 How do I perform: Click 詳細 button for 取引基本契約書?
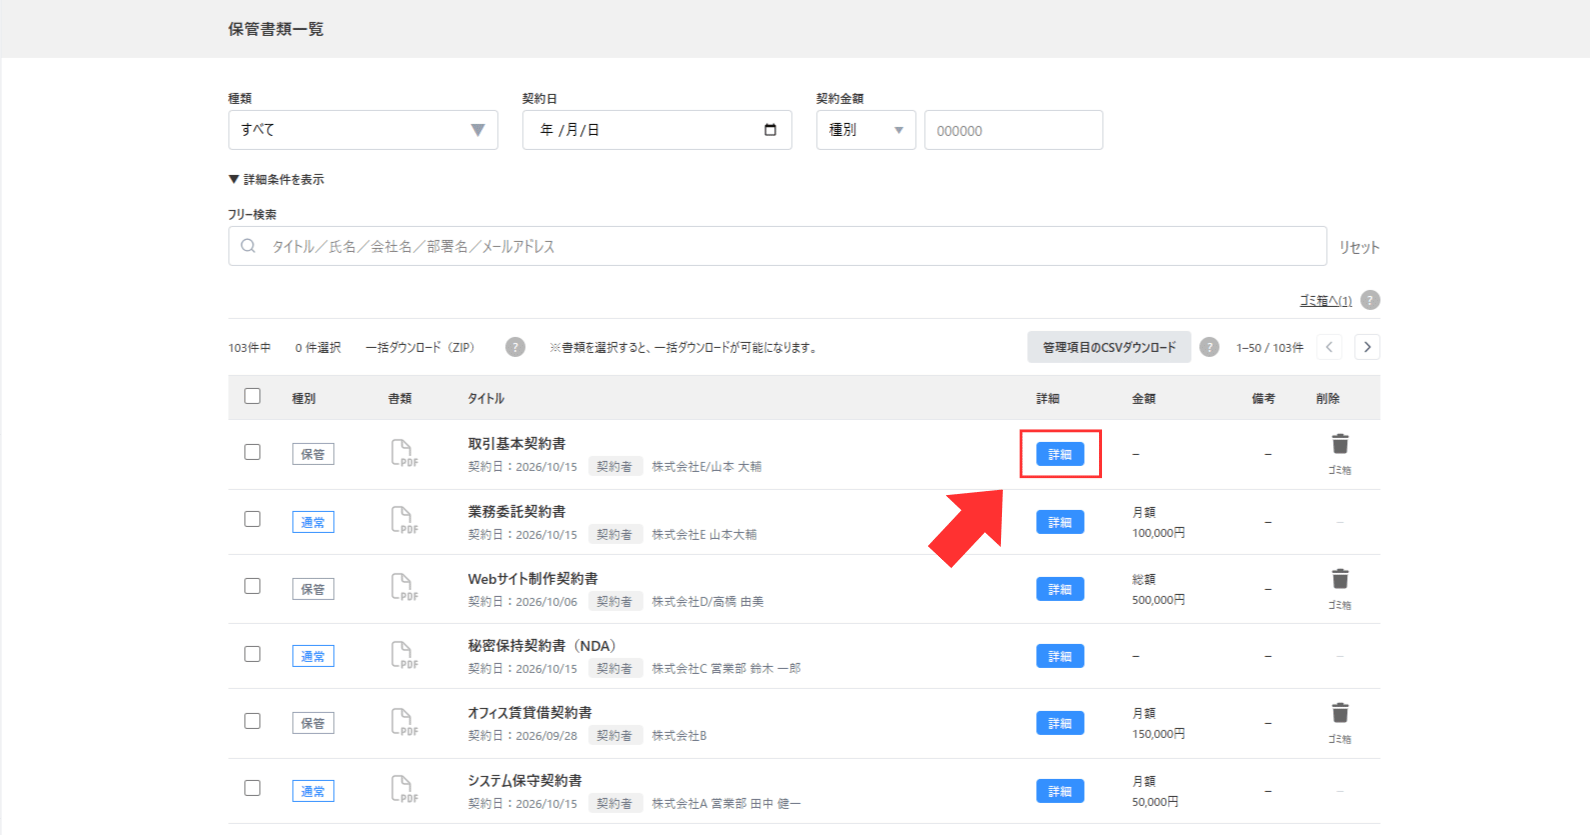point(1060,454)
